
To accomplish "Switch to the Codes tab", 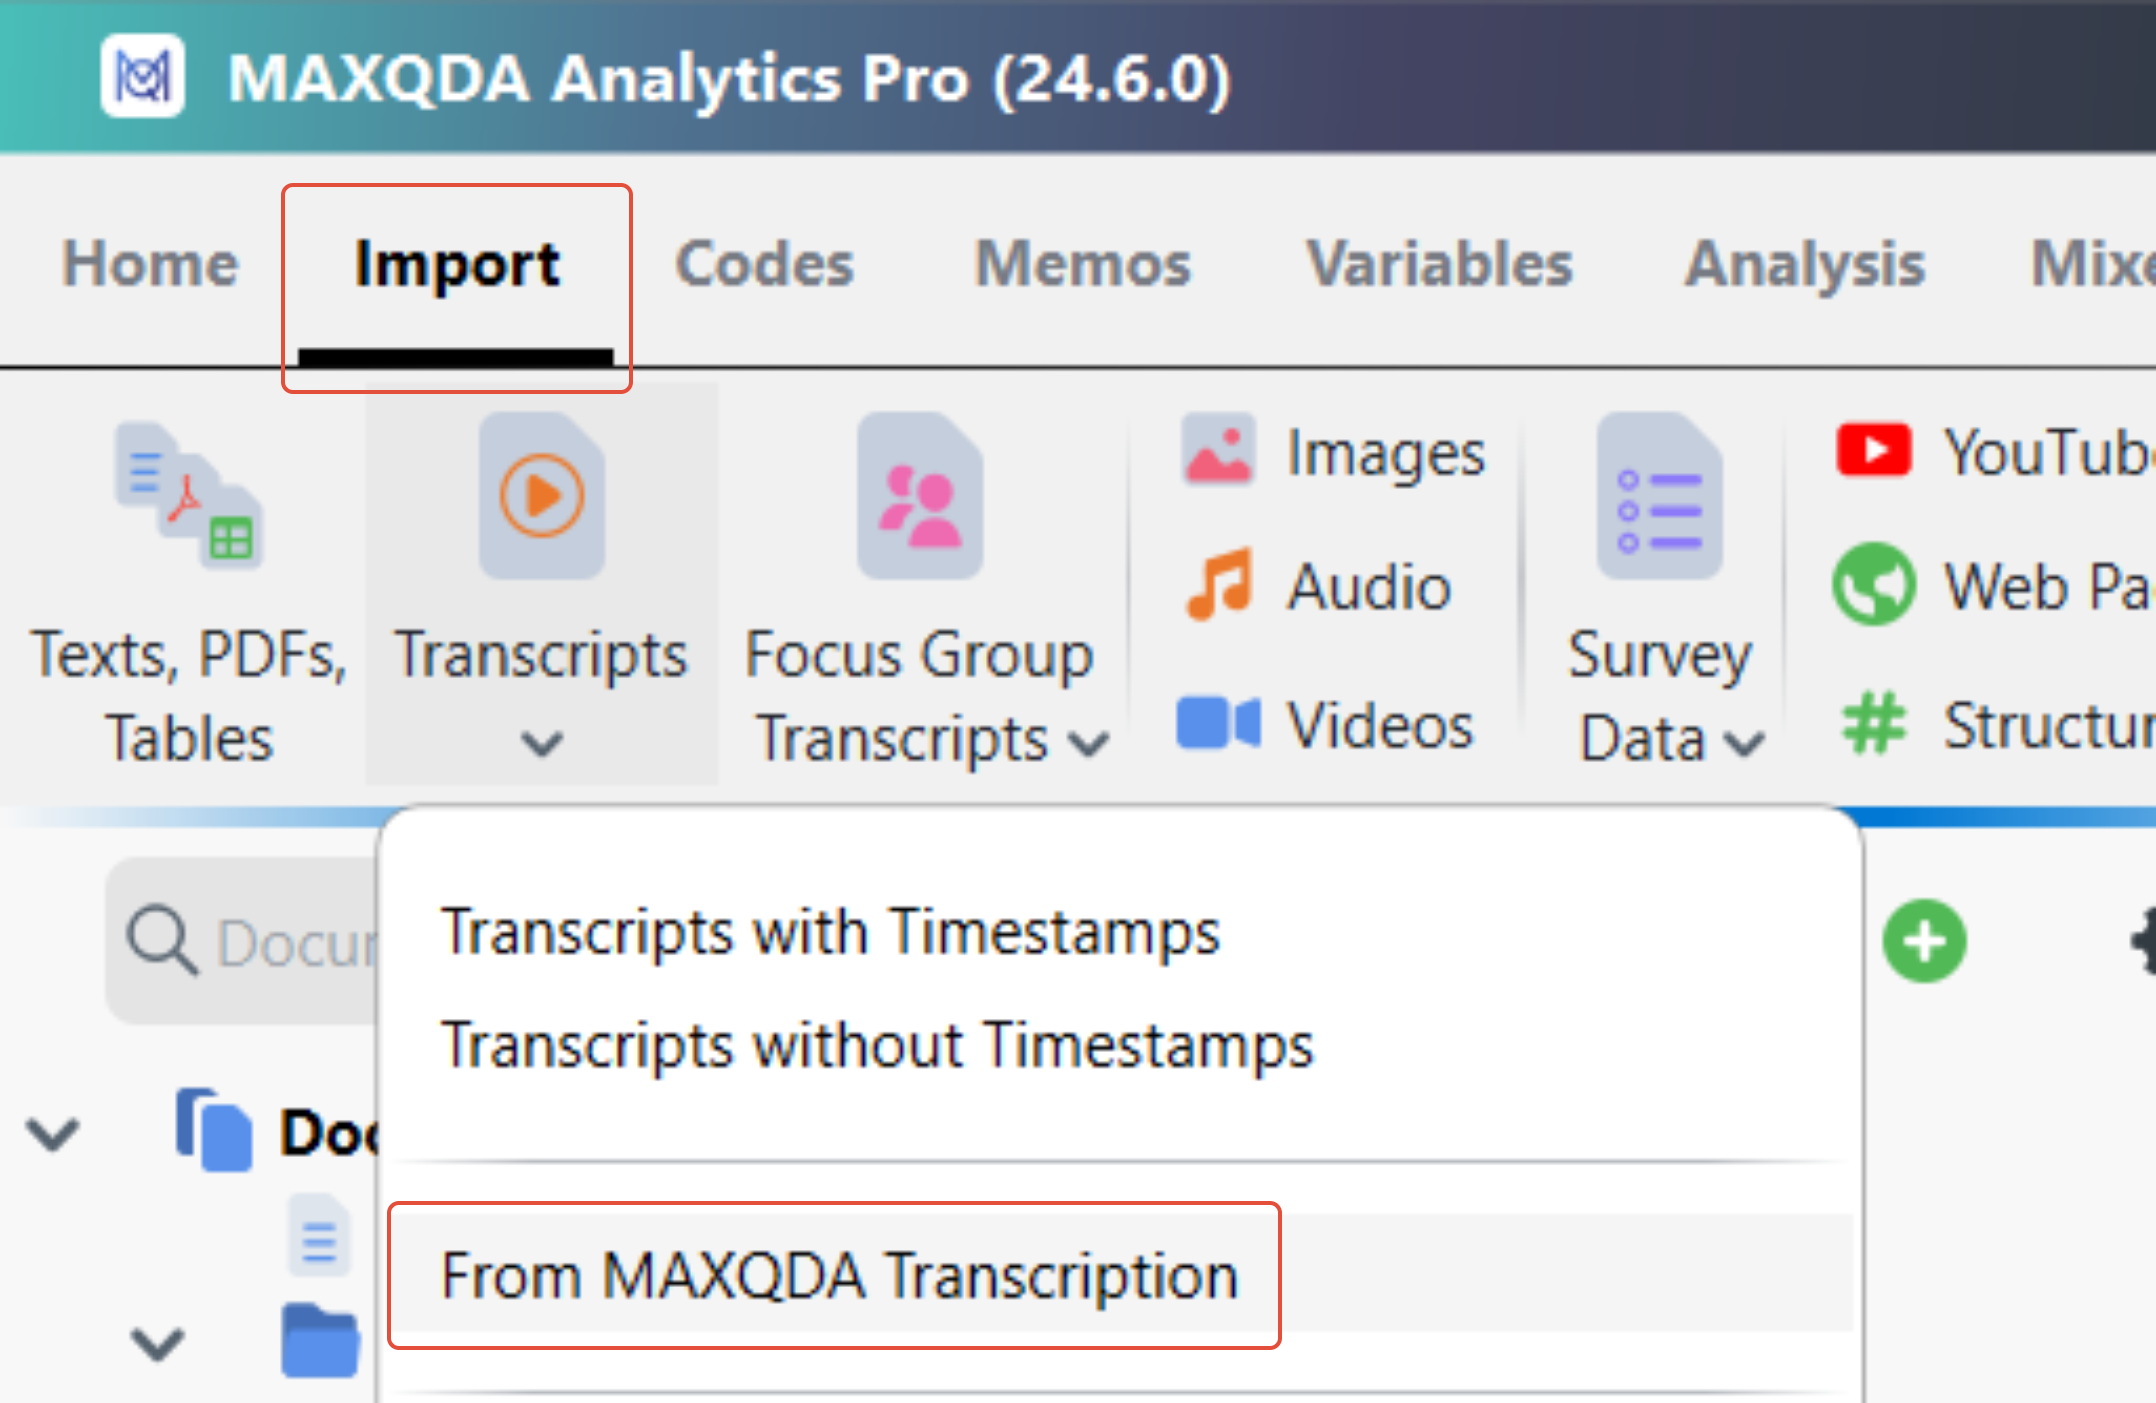I will coord(764,264).
